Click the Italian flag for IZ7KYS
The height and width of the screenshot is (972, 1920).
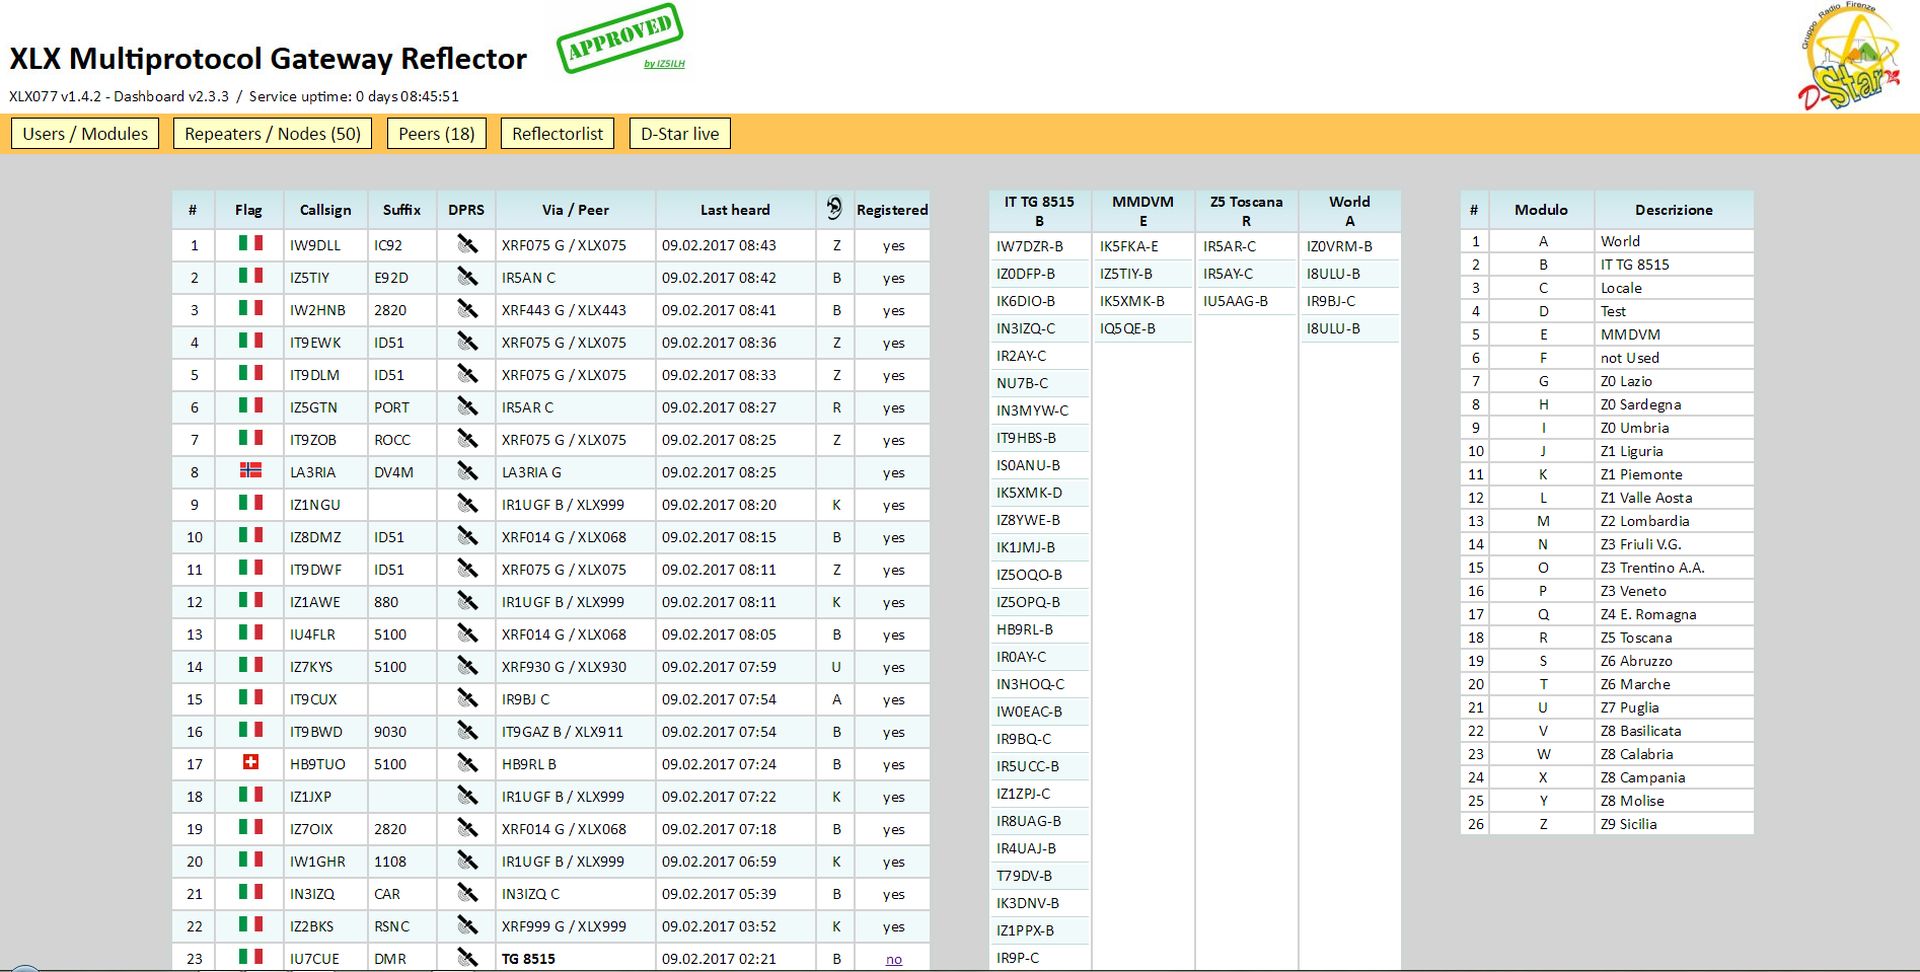coord(251,665)
